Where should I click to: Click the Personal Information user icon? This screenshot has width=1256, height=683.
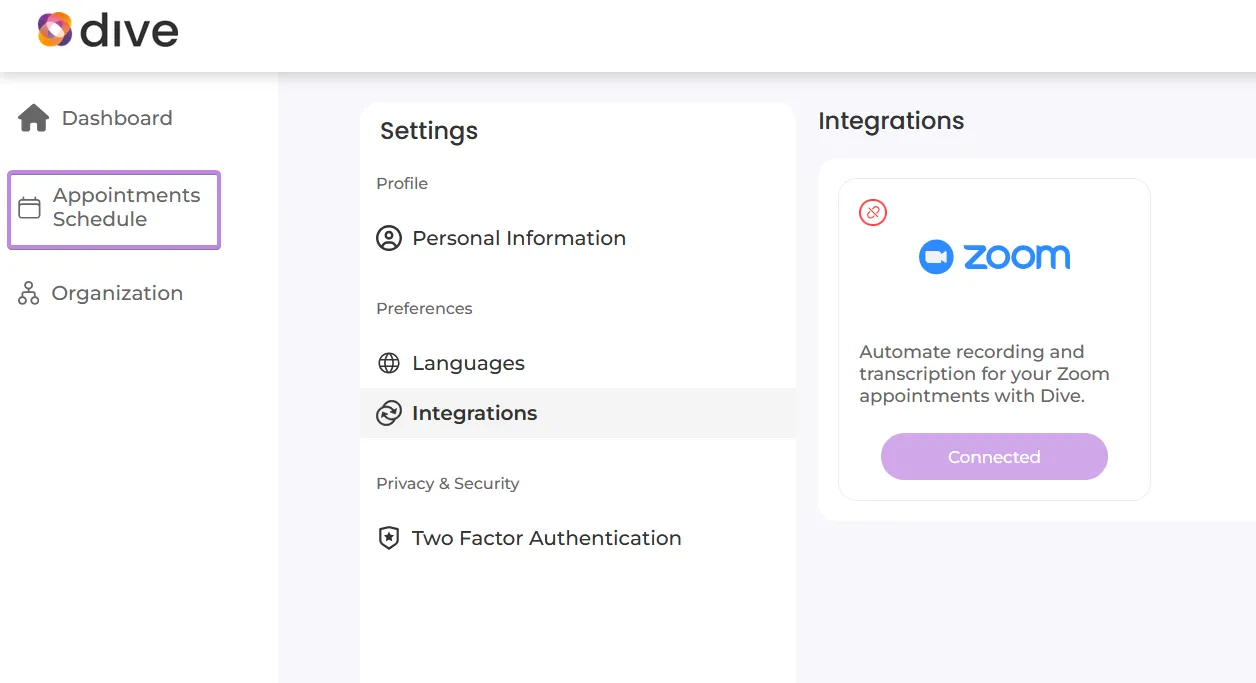tap(389, 238)
